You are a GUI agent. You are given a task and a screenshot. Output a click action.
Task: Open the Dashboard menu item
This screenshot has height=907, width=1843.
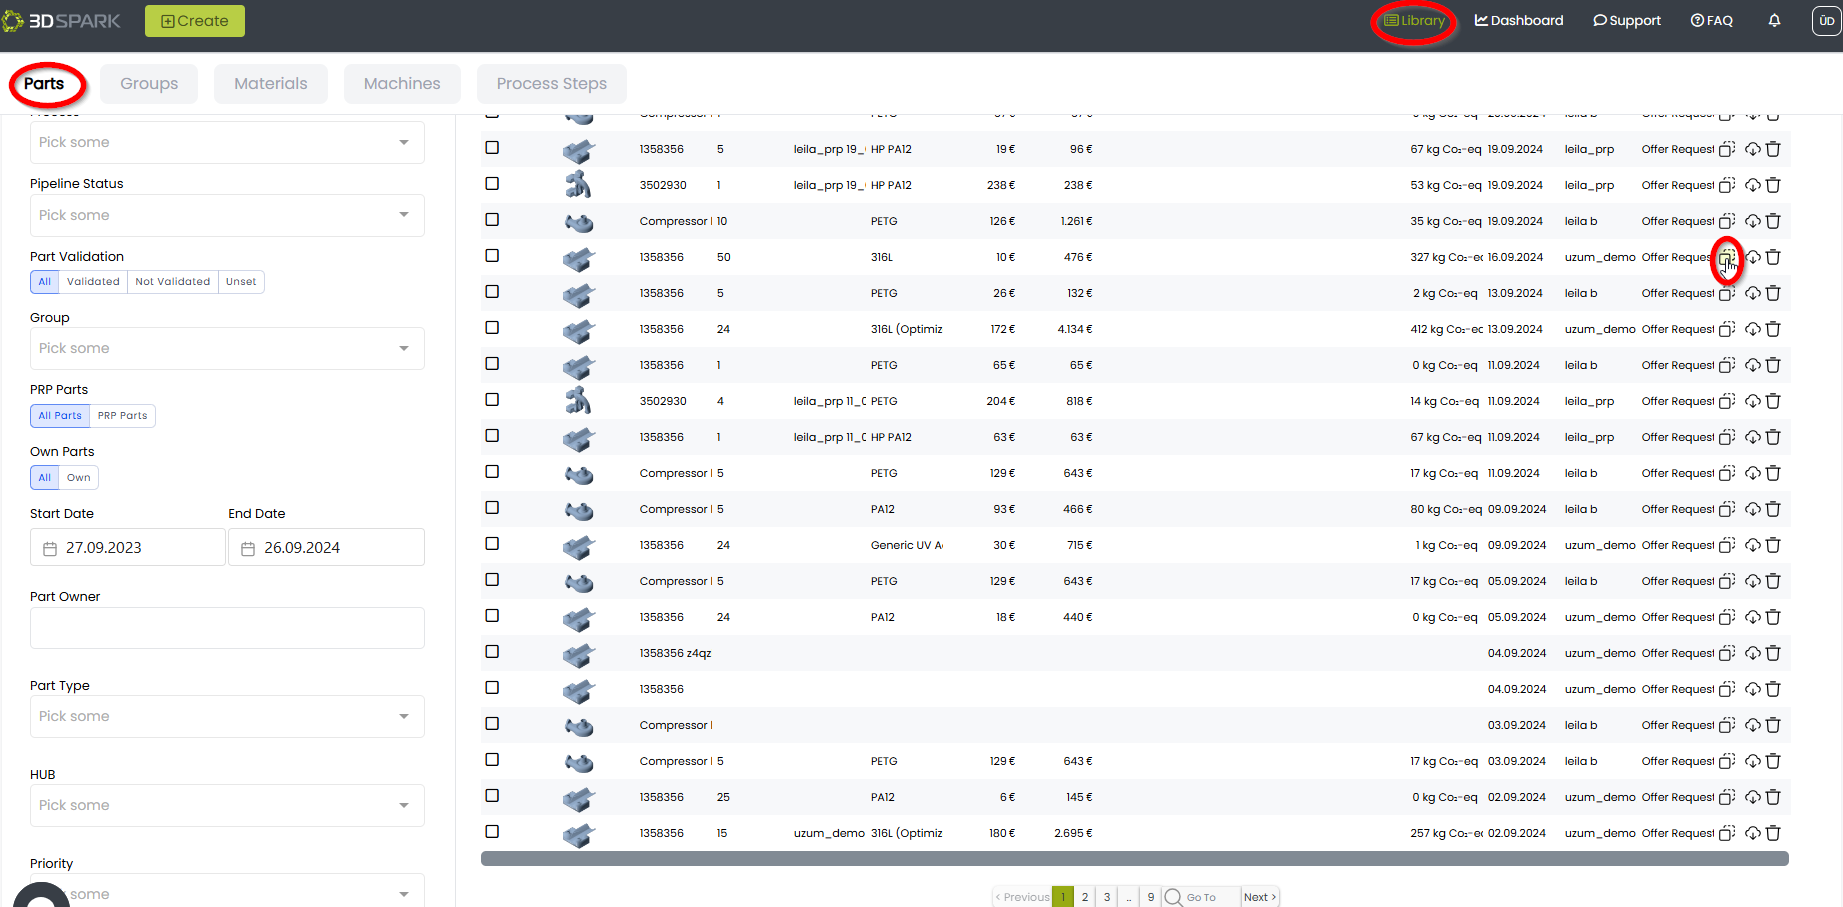[x=1518, y=21]
